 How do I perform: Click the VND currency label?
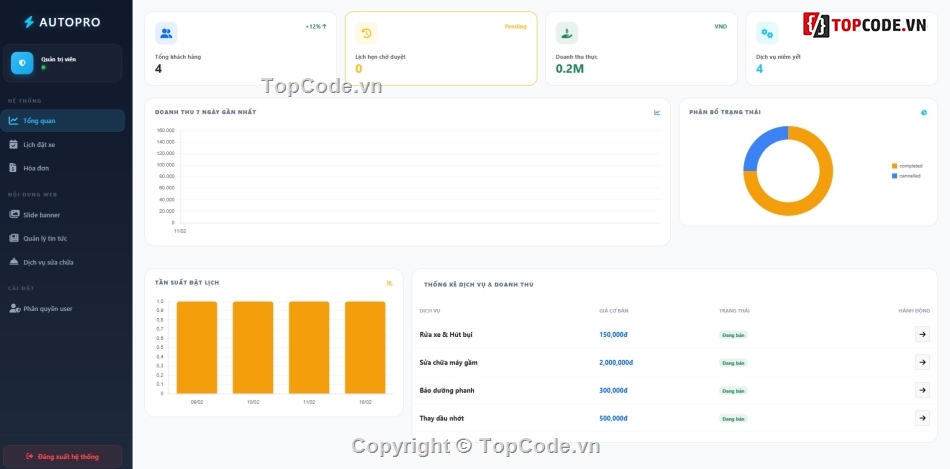[720, 27]
